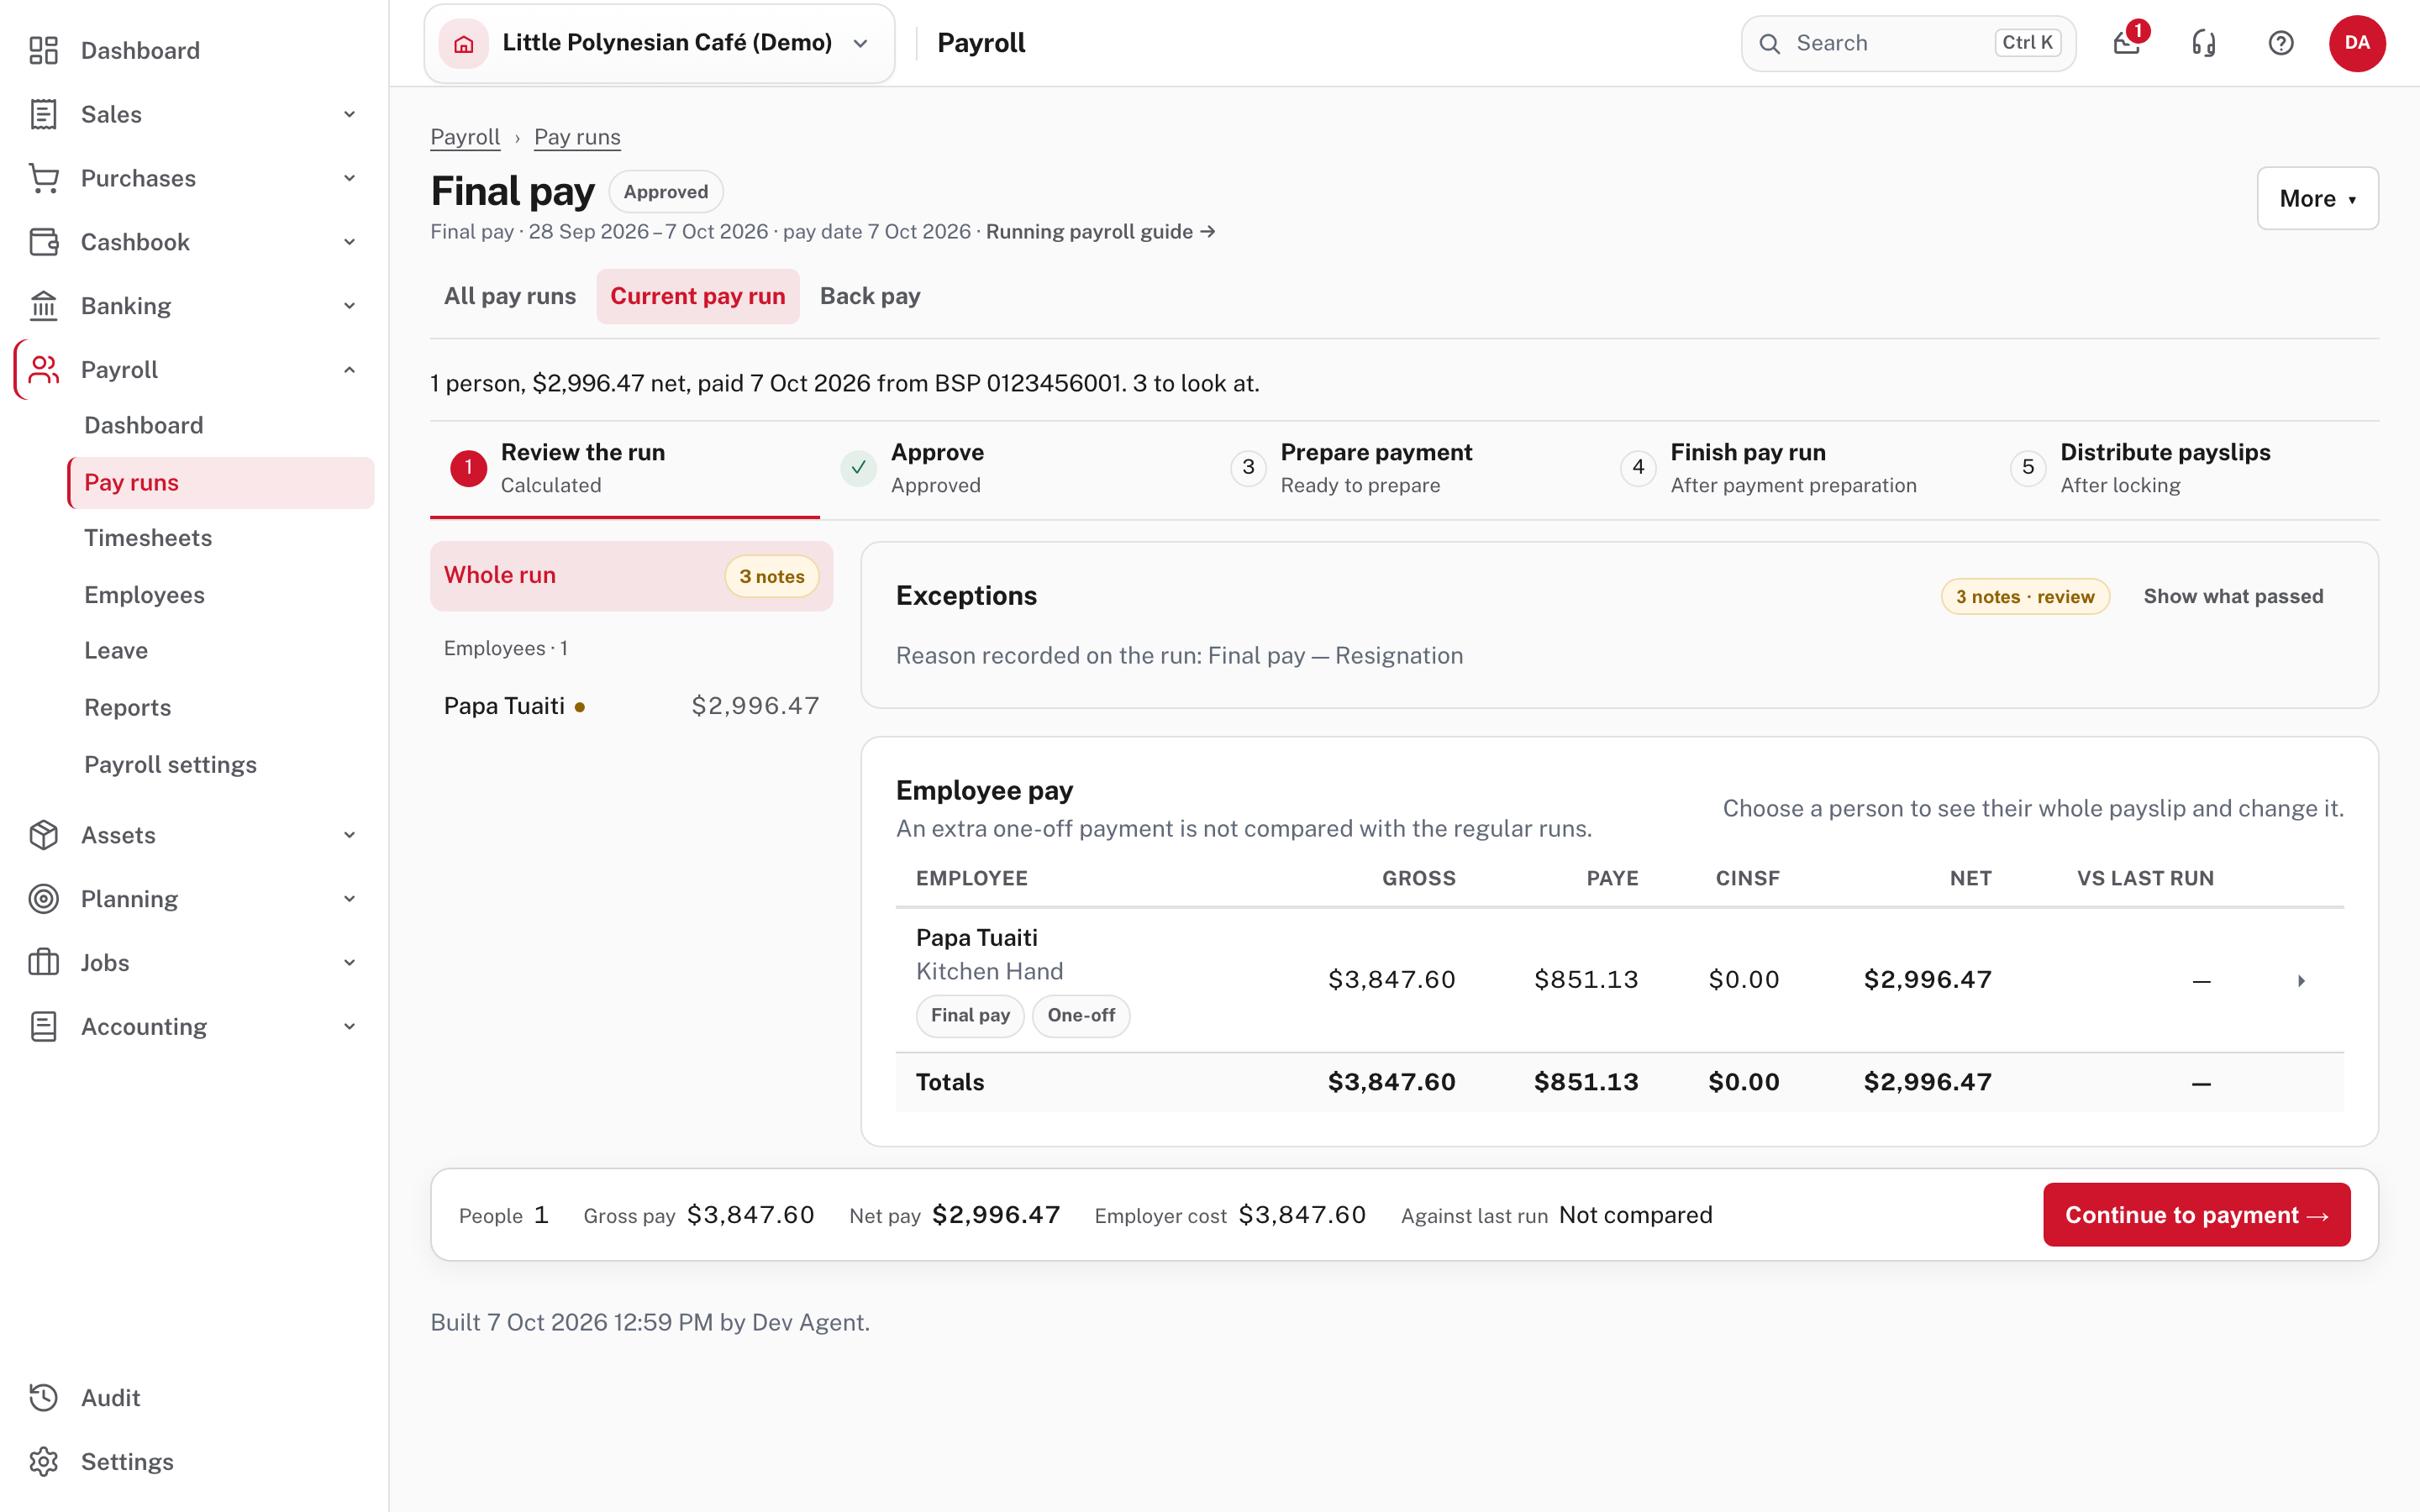Screen dimensions: 2420x1512
Task: Open the help question mark icon
Action: (2281, 43)
